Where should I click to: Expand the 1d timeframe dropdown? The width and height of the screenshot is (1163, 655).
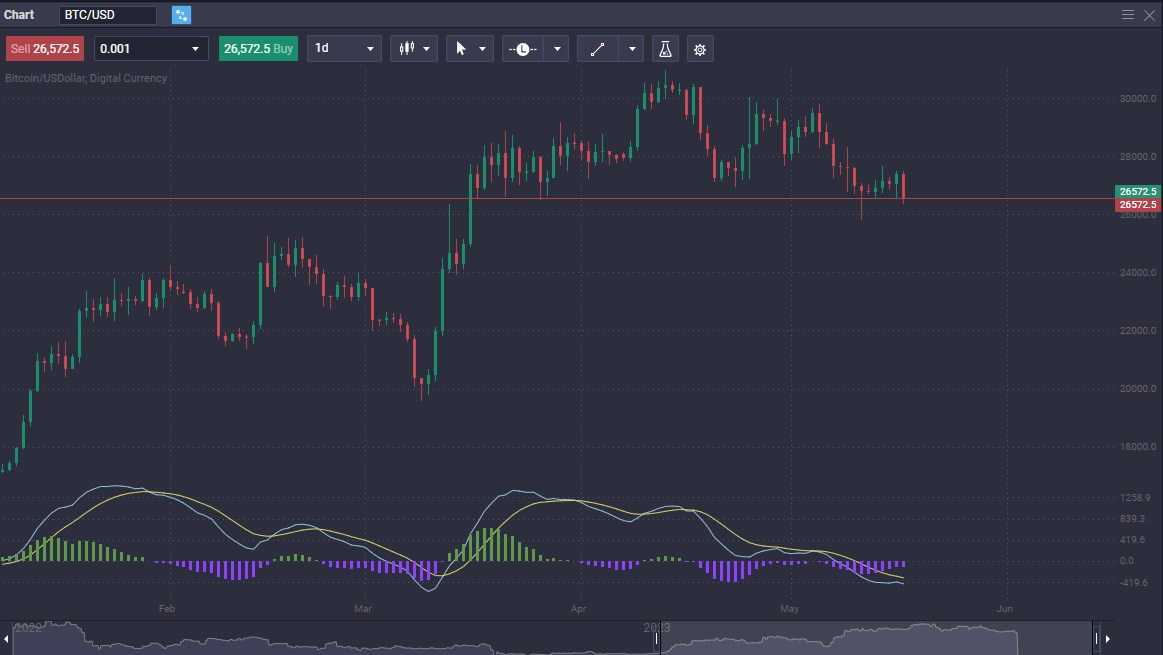[344, 48]
